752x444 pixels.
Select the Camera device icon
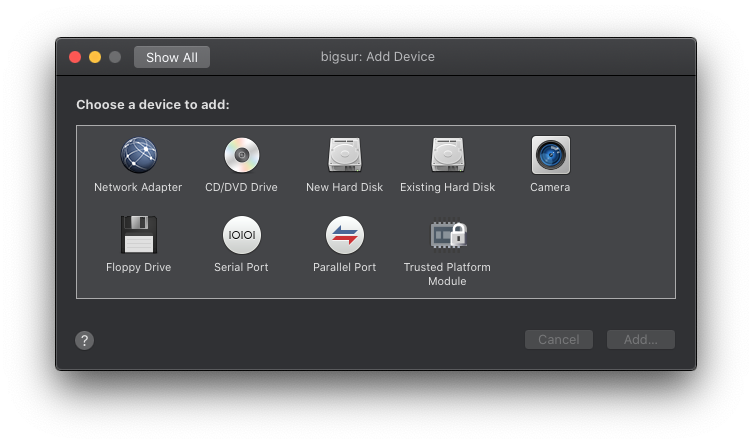550,155
